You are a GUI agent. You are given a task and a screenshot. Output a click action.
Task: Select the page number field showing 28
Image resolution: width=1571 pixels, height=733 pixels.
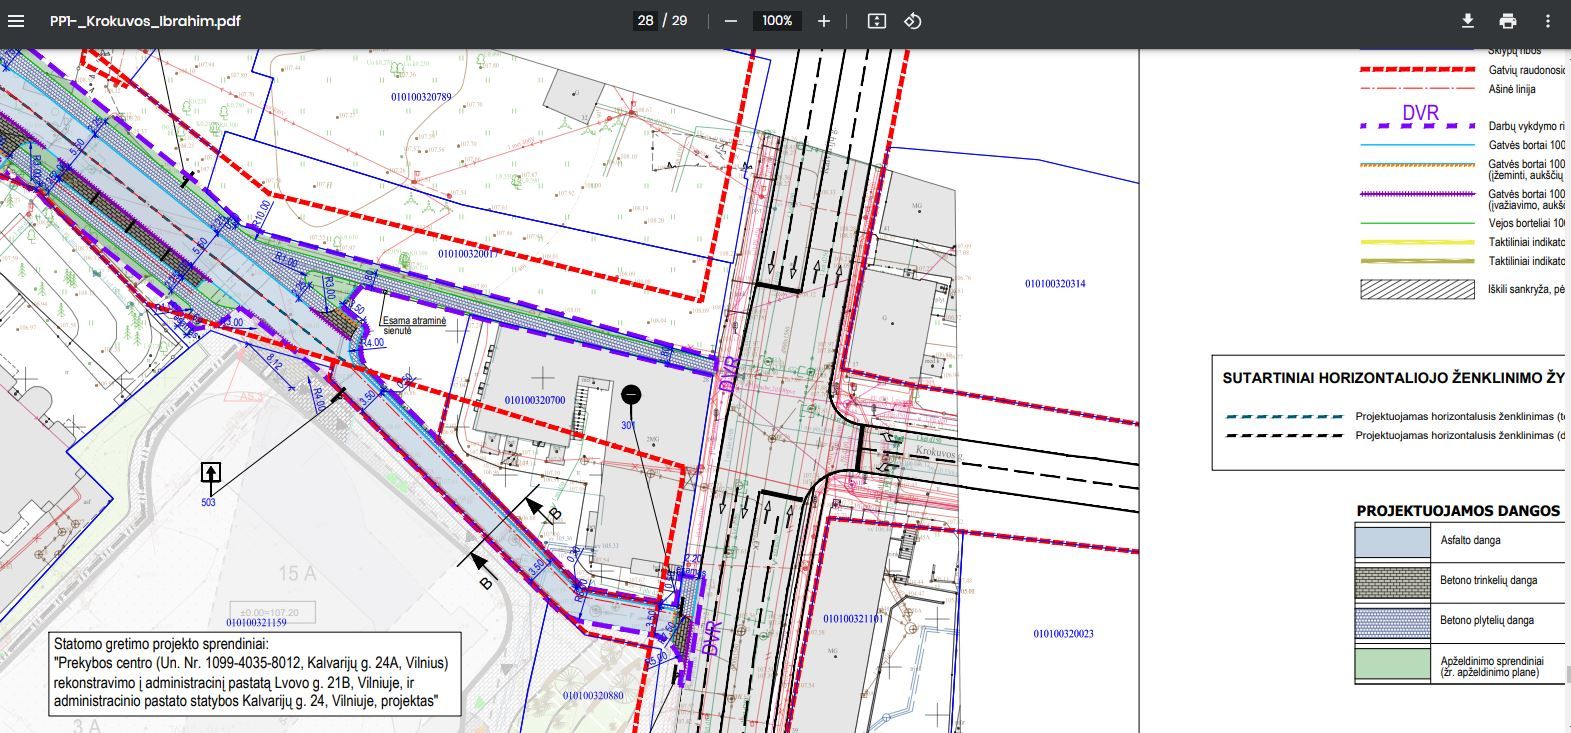[645, 21]
